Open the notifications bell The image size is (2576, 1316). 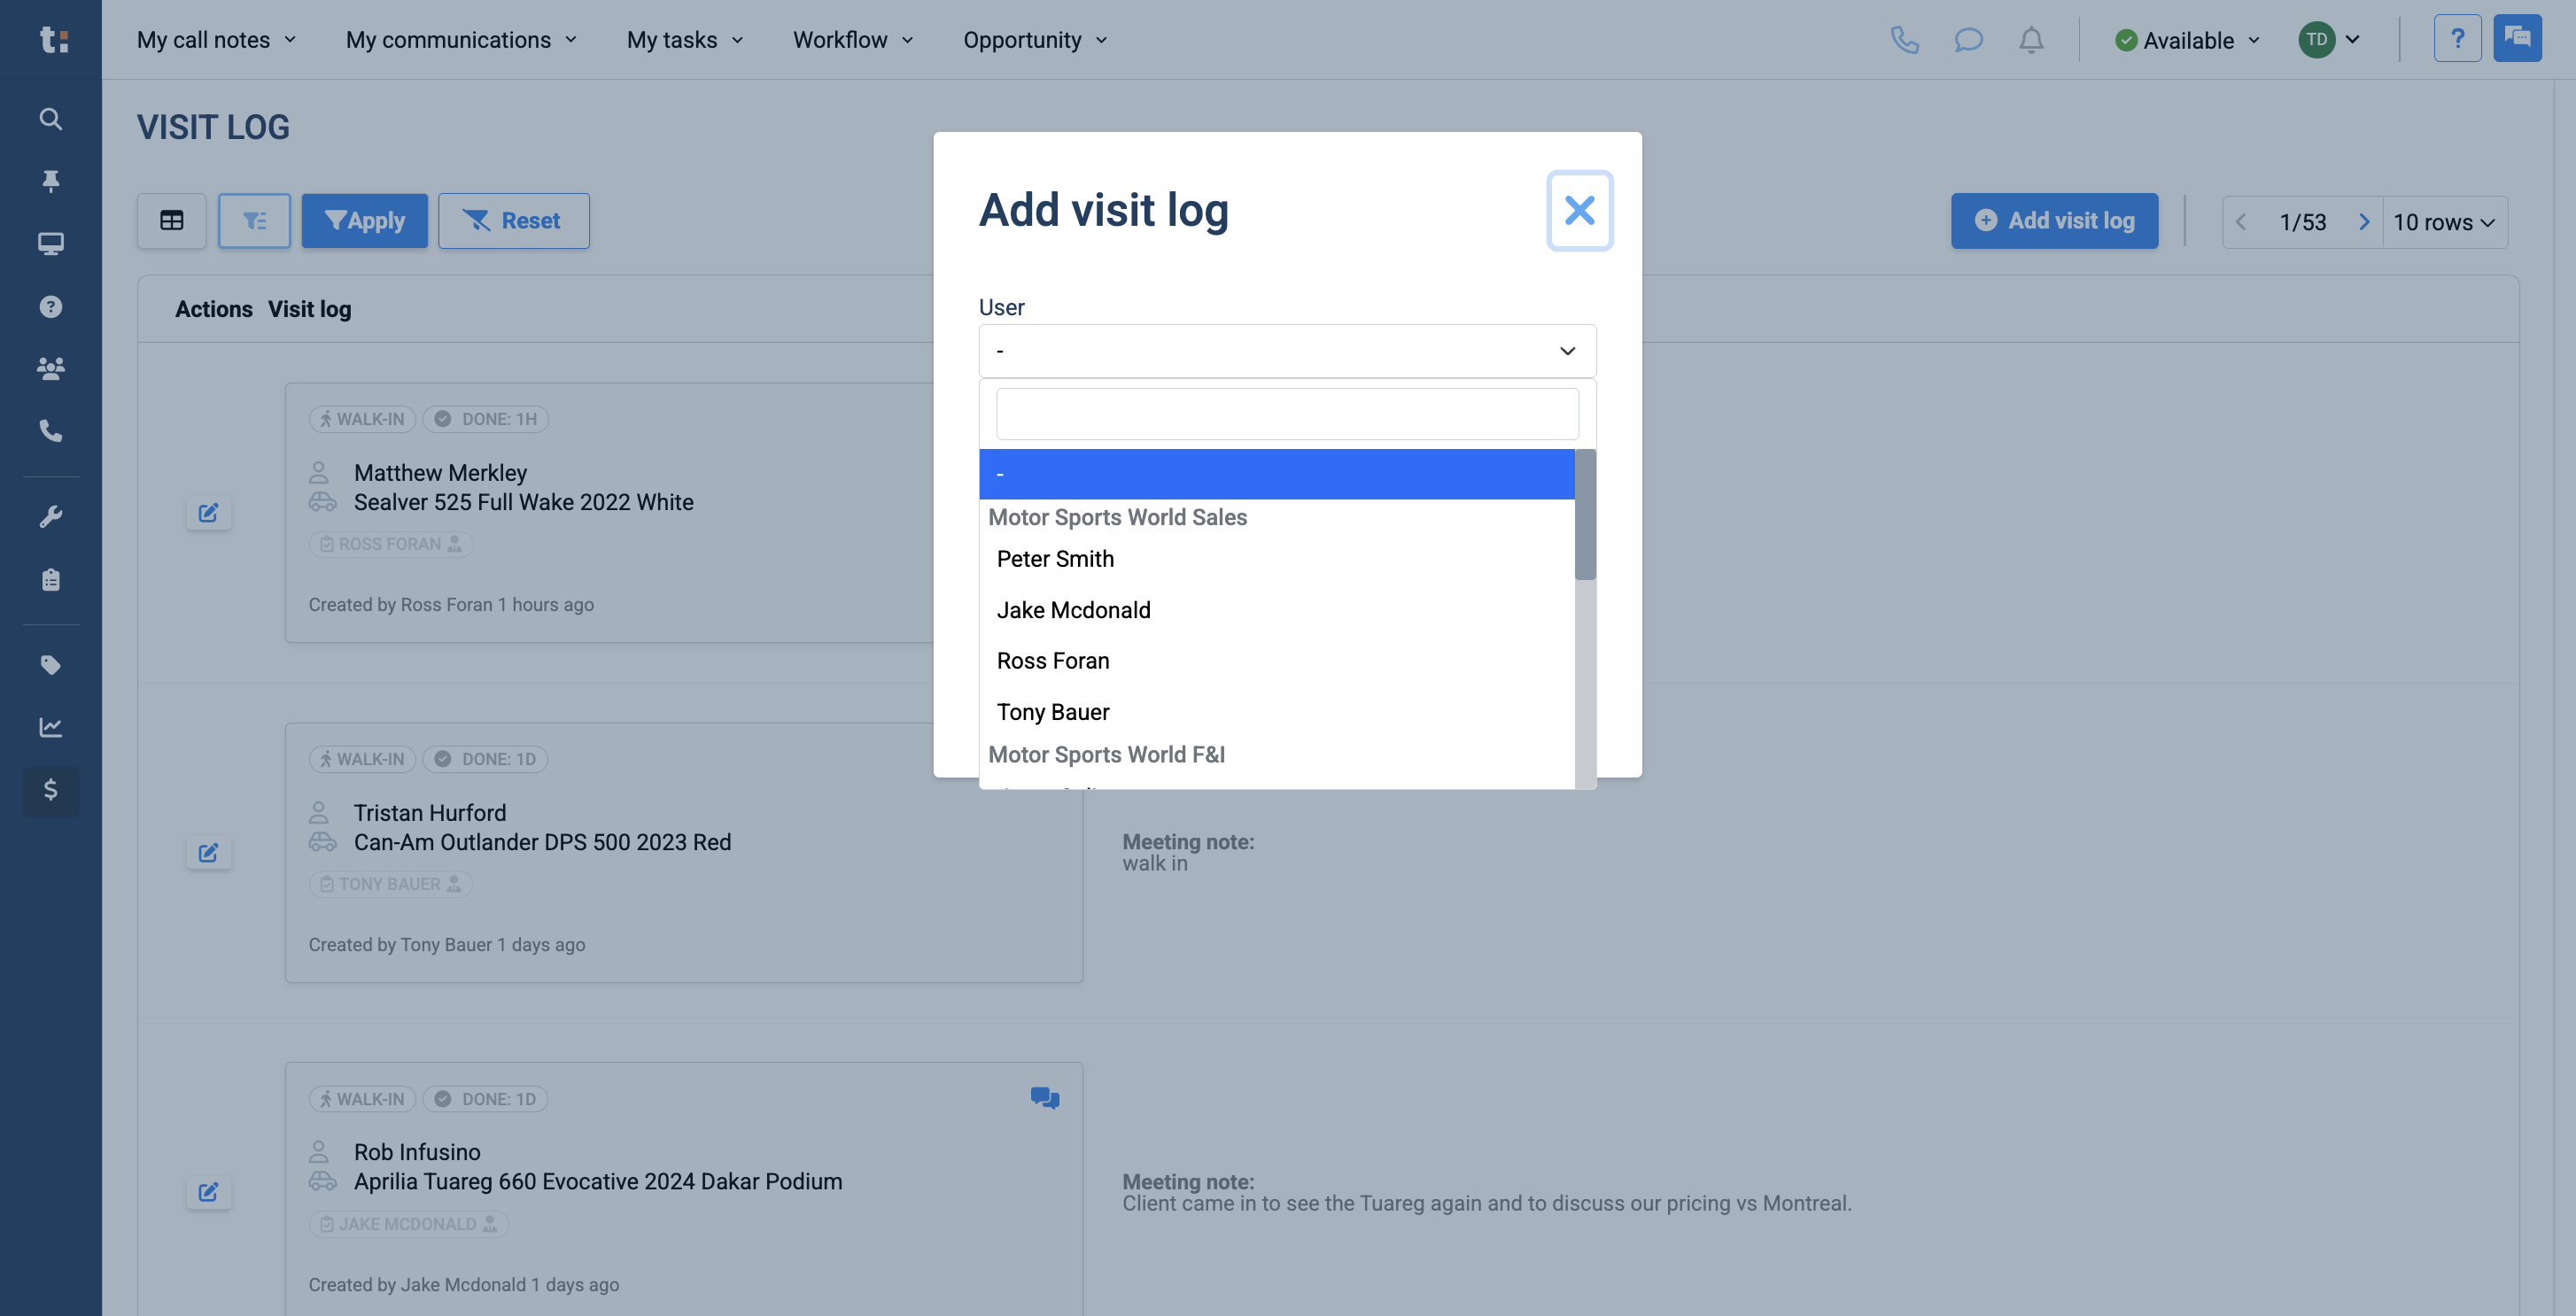pos(2031,40)
